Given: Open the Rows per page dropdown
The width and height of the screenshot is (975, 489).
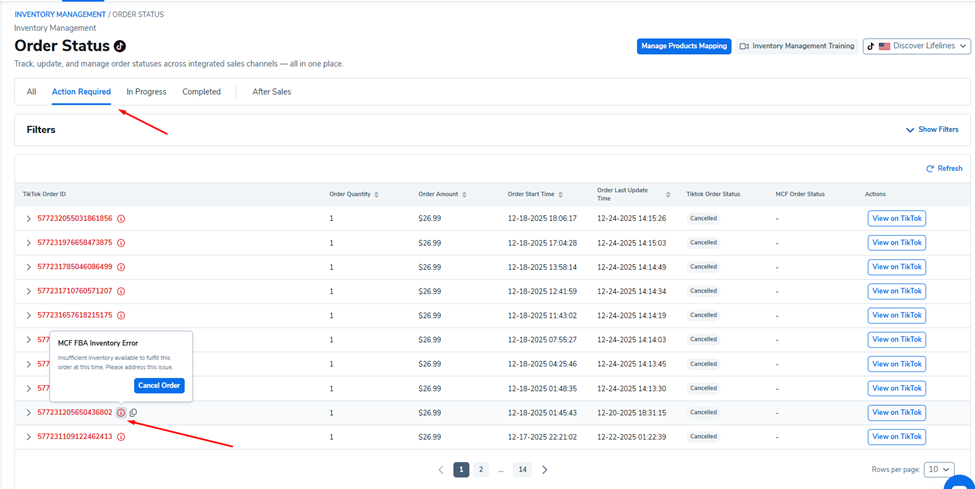Looking at the screenshot, I should pyautogui.click(x=938, y=469).
